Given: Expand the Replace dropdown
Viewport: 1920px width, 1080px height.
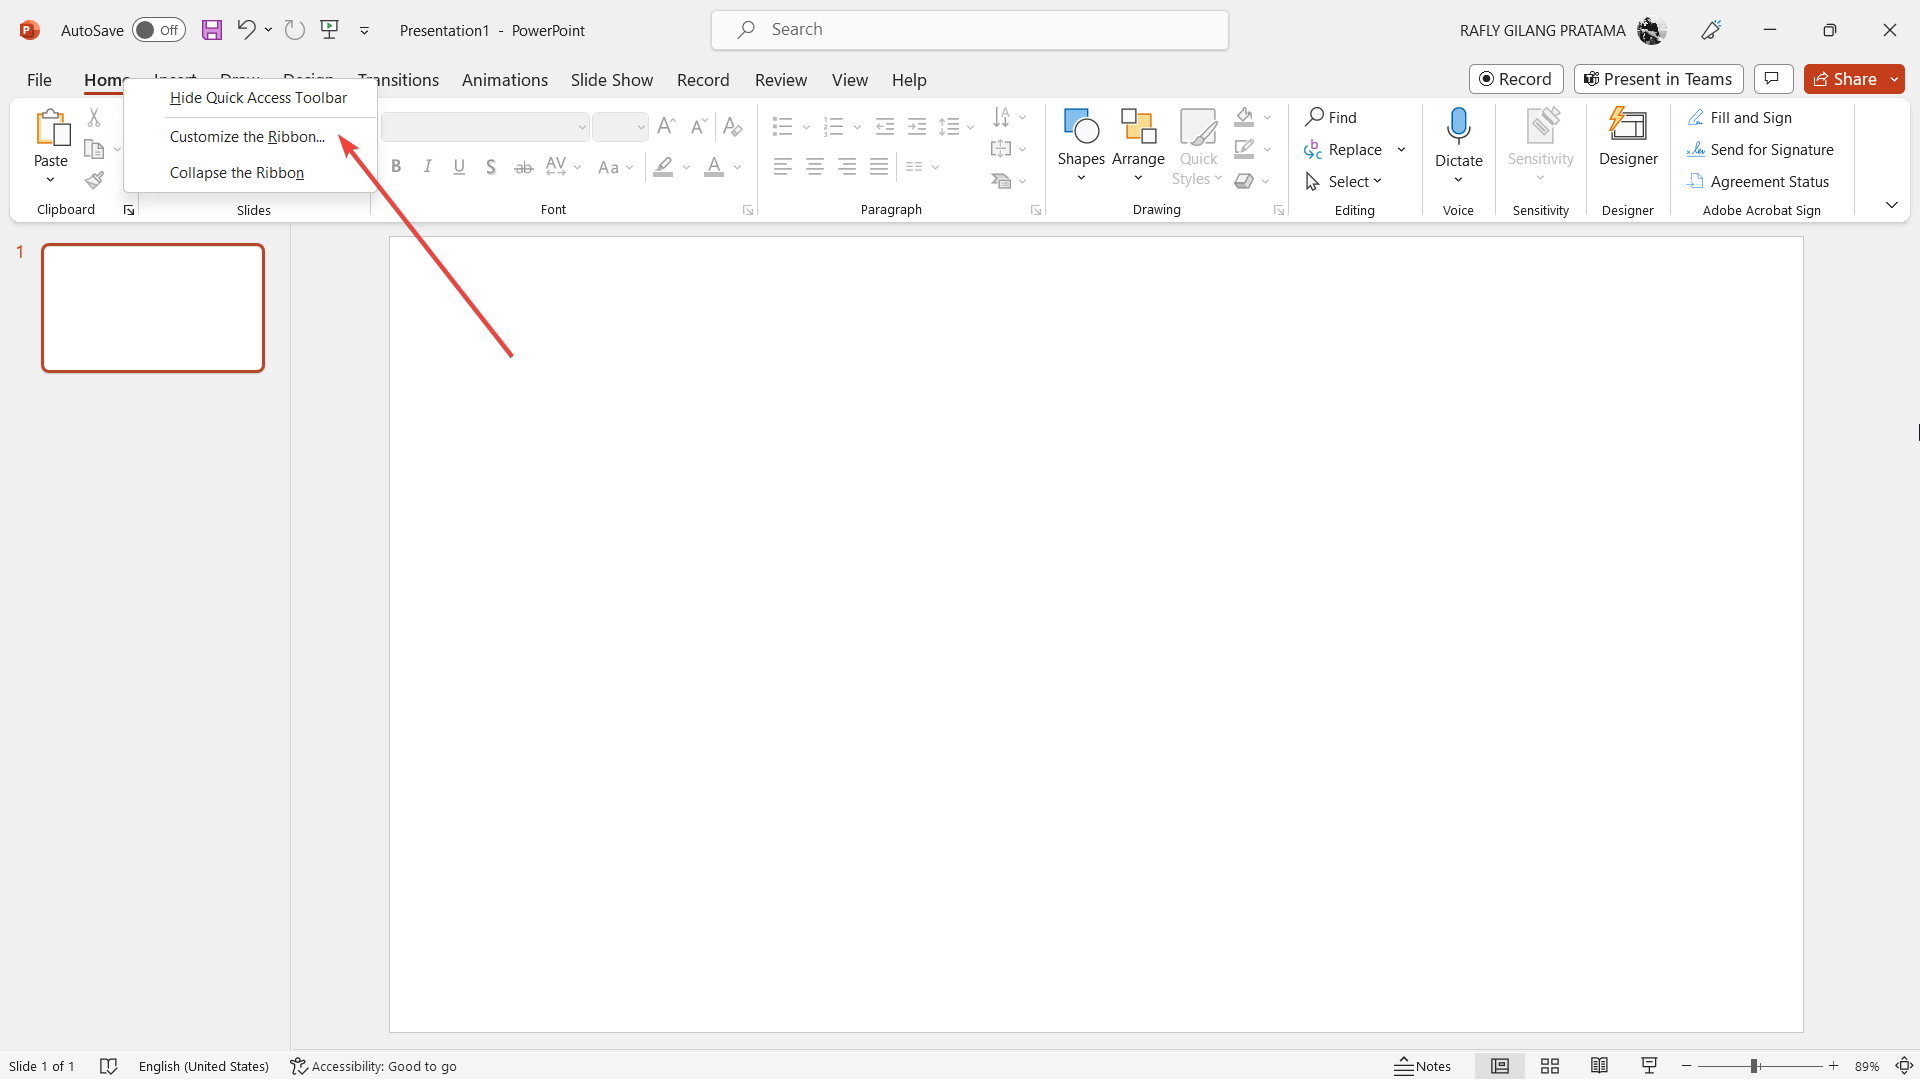Looking at the screenshot, I should [1400, 149].
